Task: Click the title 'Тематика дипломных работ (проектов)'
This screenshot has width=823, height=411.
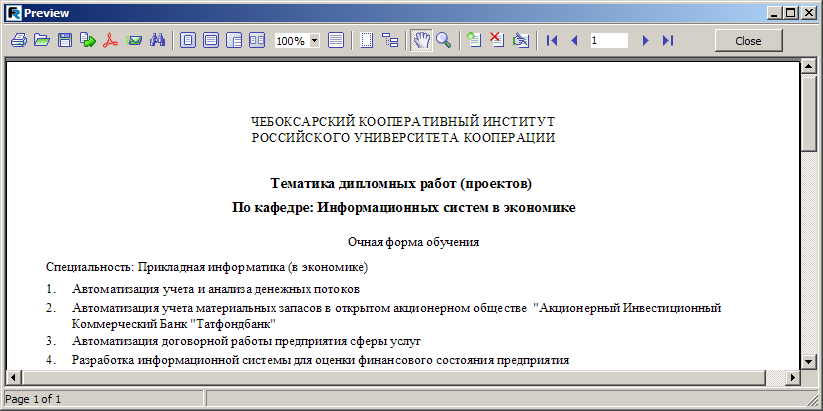Action: point(402,184)
